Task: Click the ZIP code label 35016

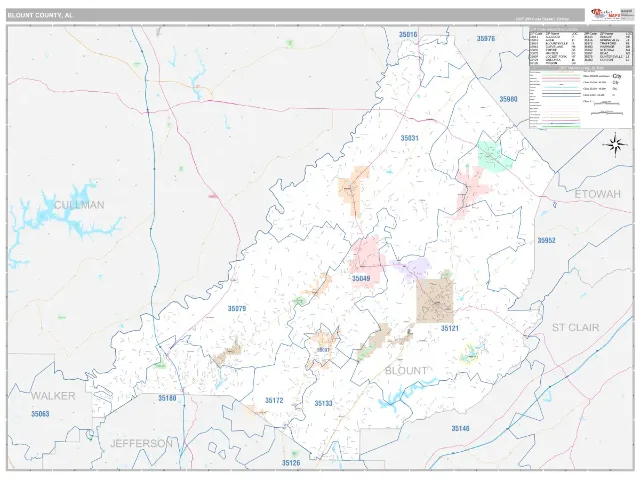Action: tap(408, 35)
